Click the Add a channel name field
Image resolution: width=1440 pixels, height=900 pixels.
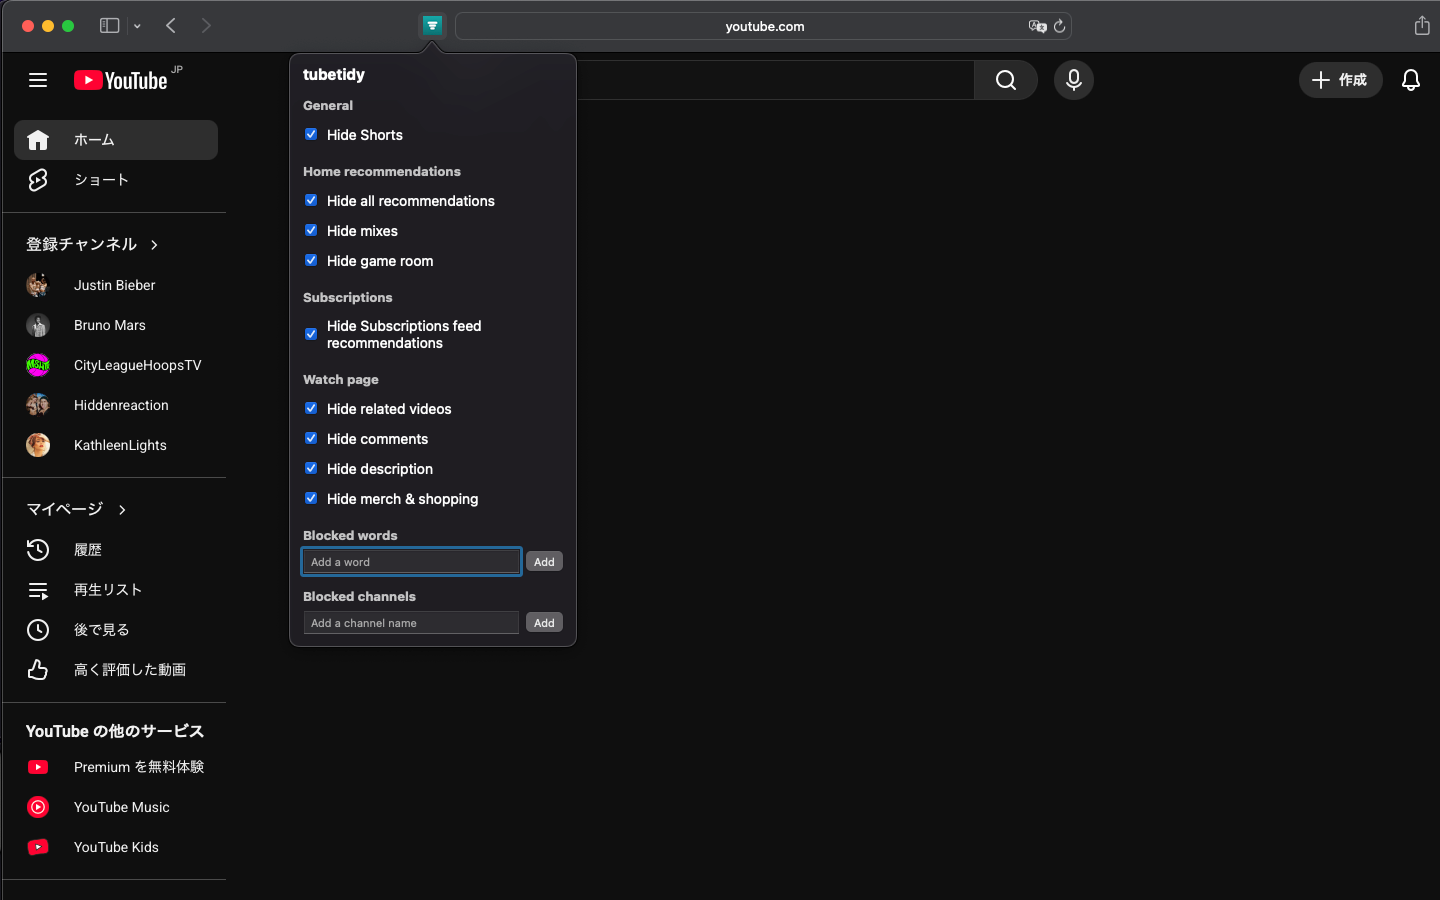coord(411,623)
